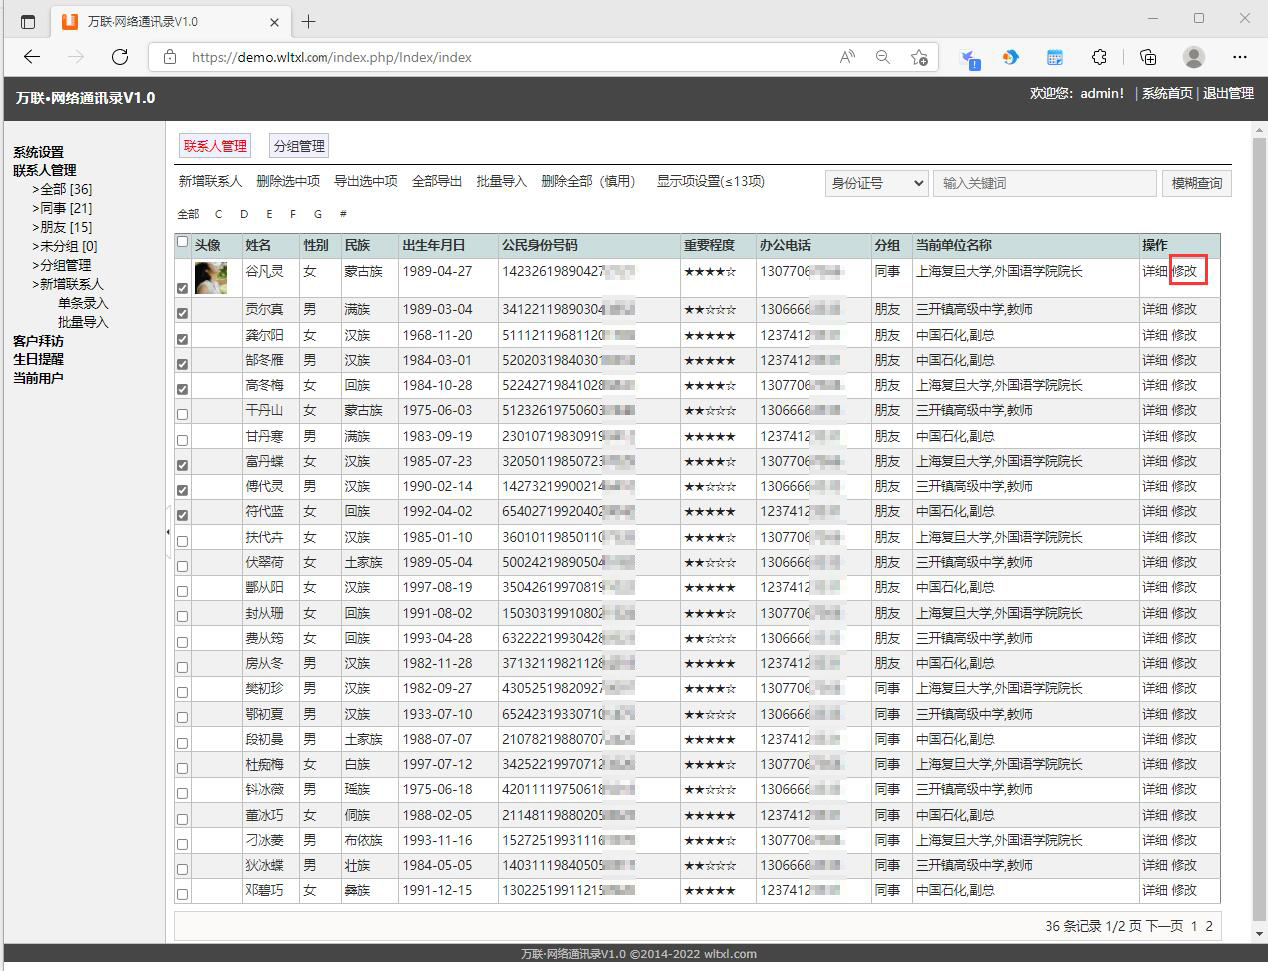Close the 万联·网络通讯录V1.0 tab

(x=275, y=22)
